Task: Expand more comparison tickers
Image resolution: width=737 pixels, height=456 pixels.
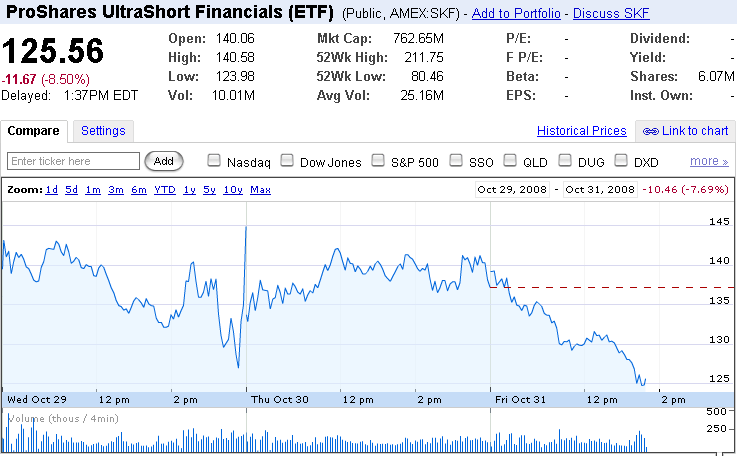Action: pyautogui.click(x=709, y=161)
